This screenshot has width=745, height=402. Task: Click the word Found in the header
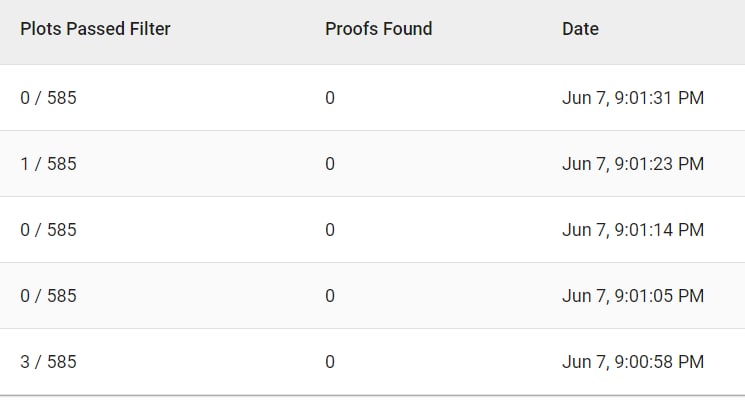click(x=408, y=29)
